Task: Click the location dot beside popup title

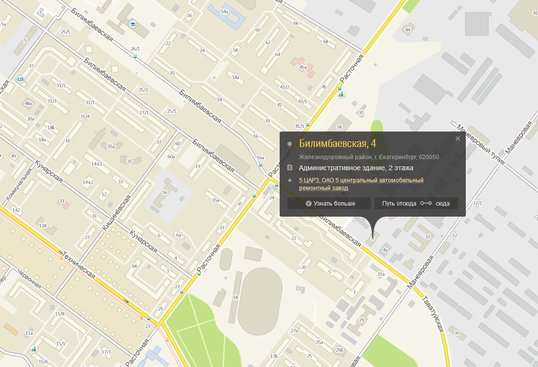Action: pos(290,144)
